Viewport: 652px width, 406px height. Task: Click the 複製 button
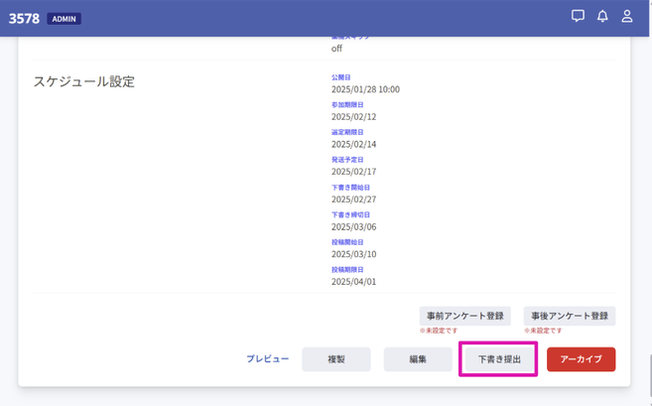tap(336, 359)
